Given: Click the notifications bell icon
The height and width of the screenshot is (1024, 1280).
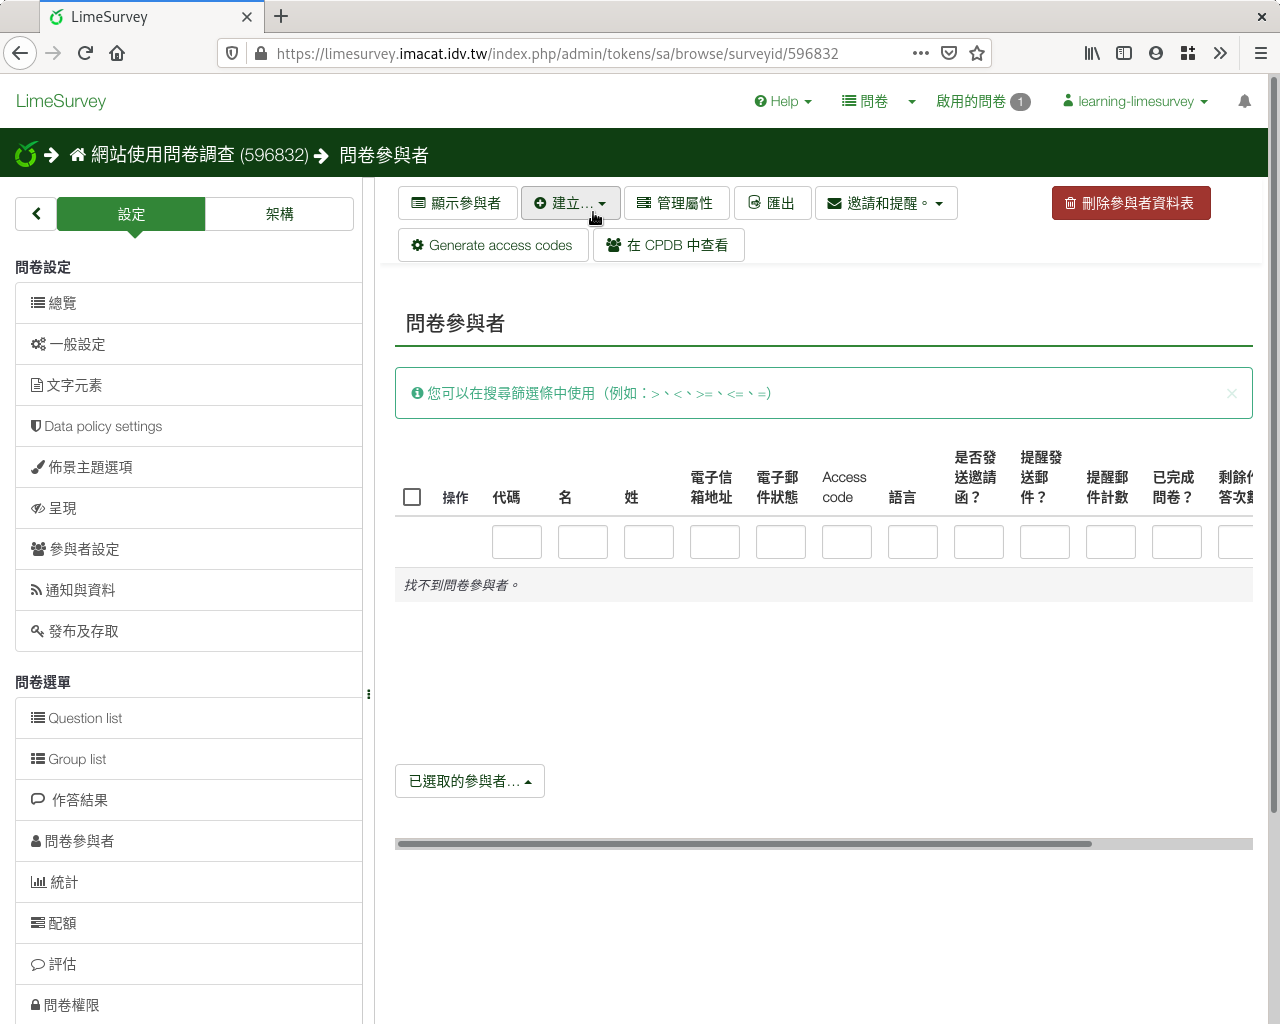Looking at the screenshot, I should coord(1244,101).
